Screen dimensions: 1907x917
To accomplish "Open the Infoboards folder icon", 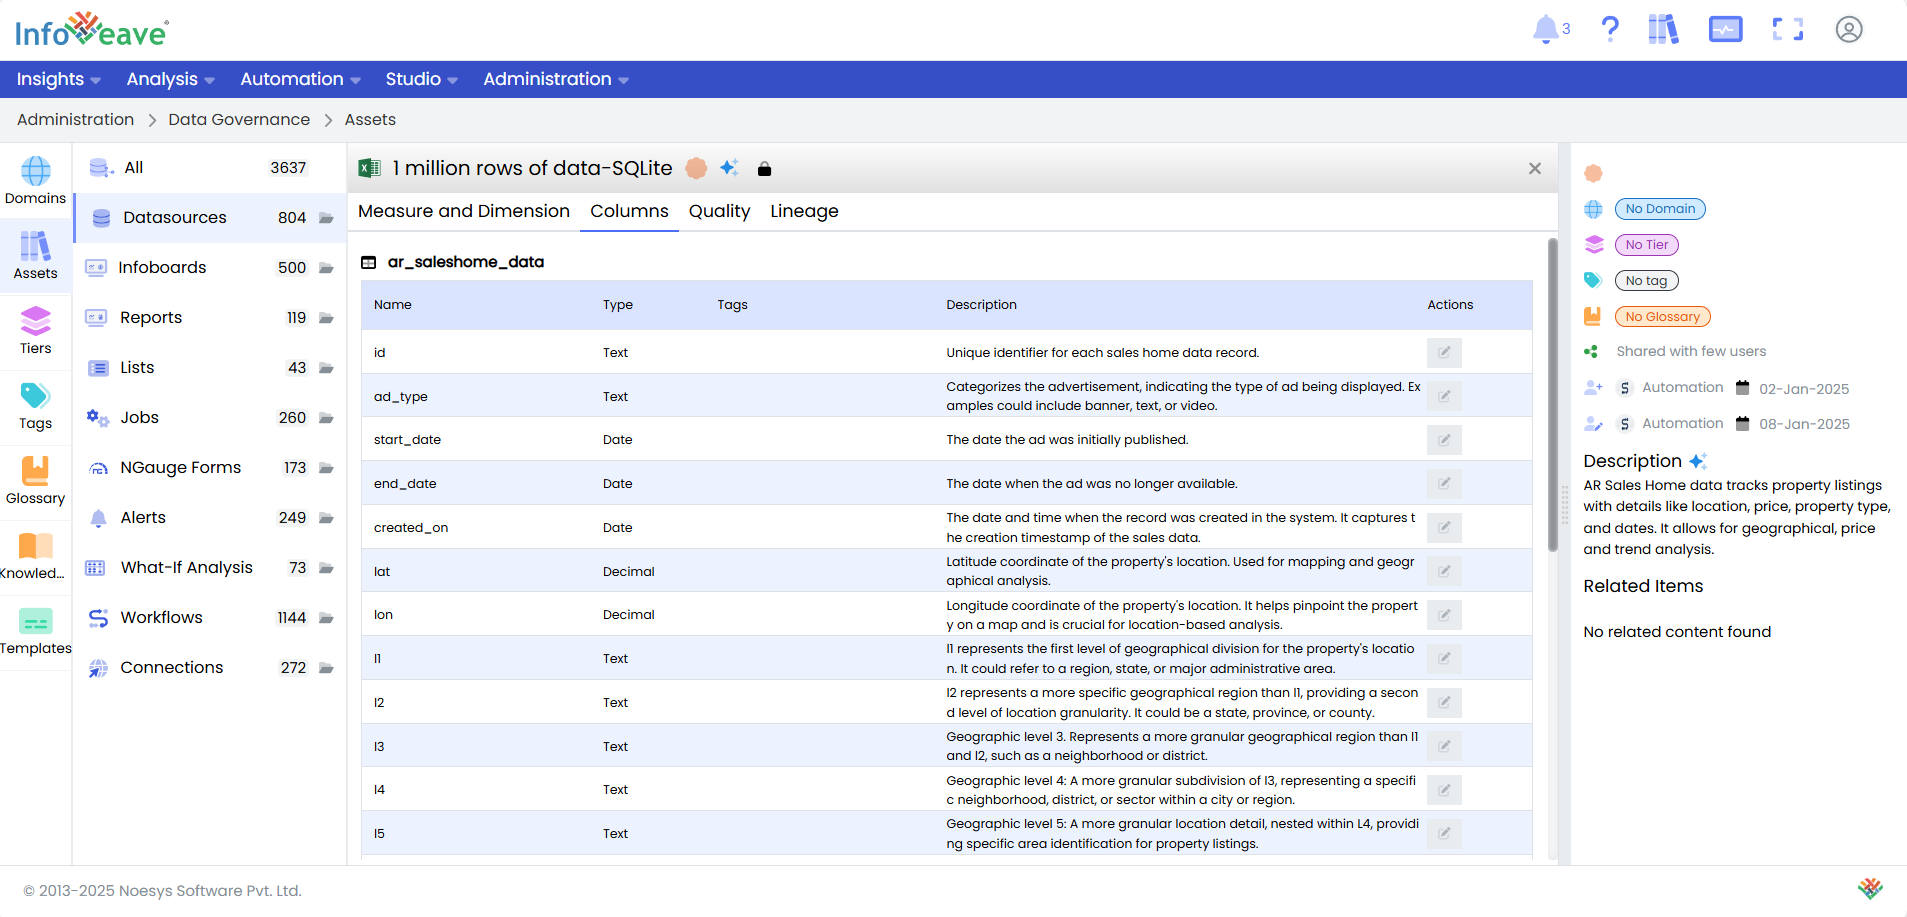I will [x=326, y=268].
